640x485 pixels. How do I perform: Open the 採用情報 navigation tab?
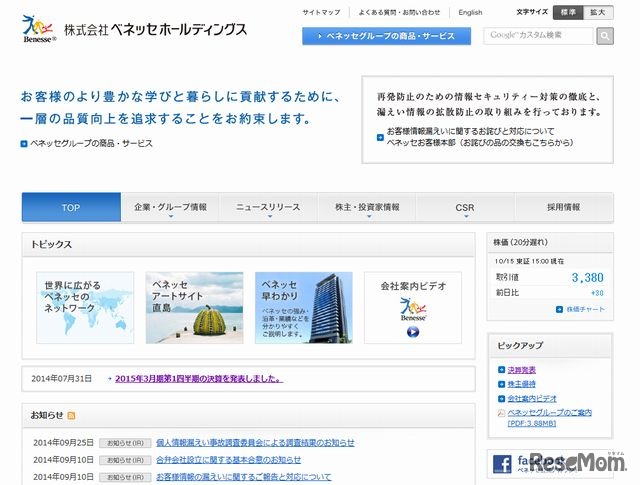click(564, 207)
